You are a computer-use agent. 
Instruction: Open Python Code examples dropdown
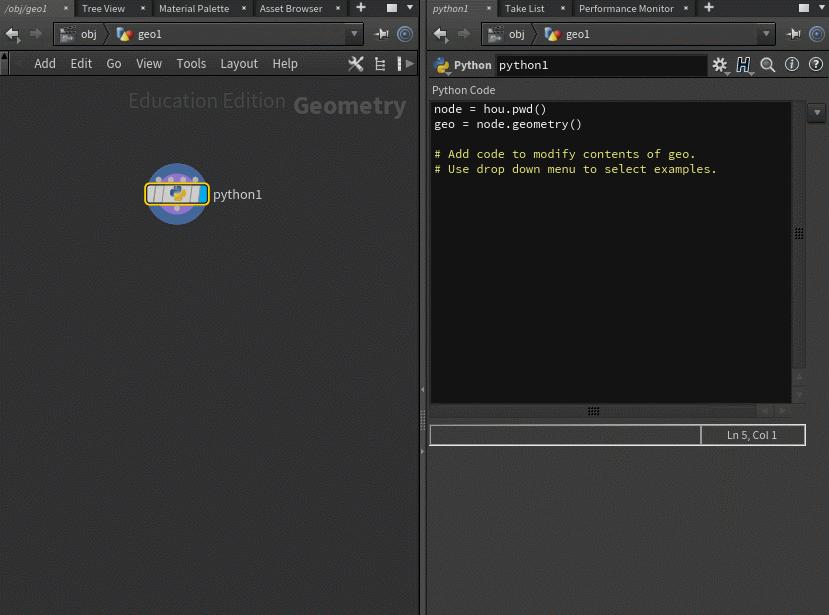pos(817,113)
